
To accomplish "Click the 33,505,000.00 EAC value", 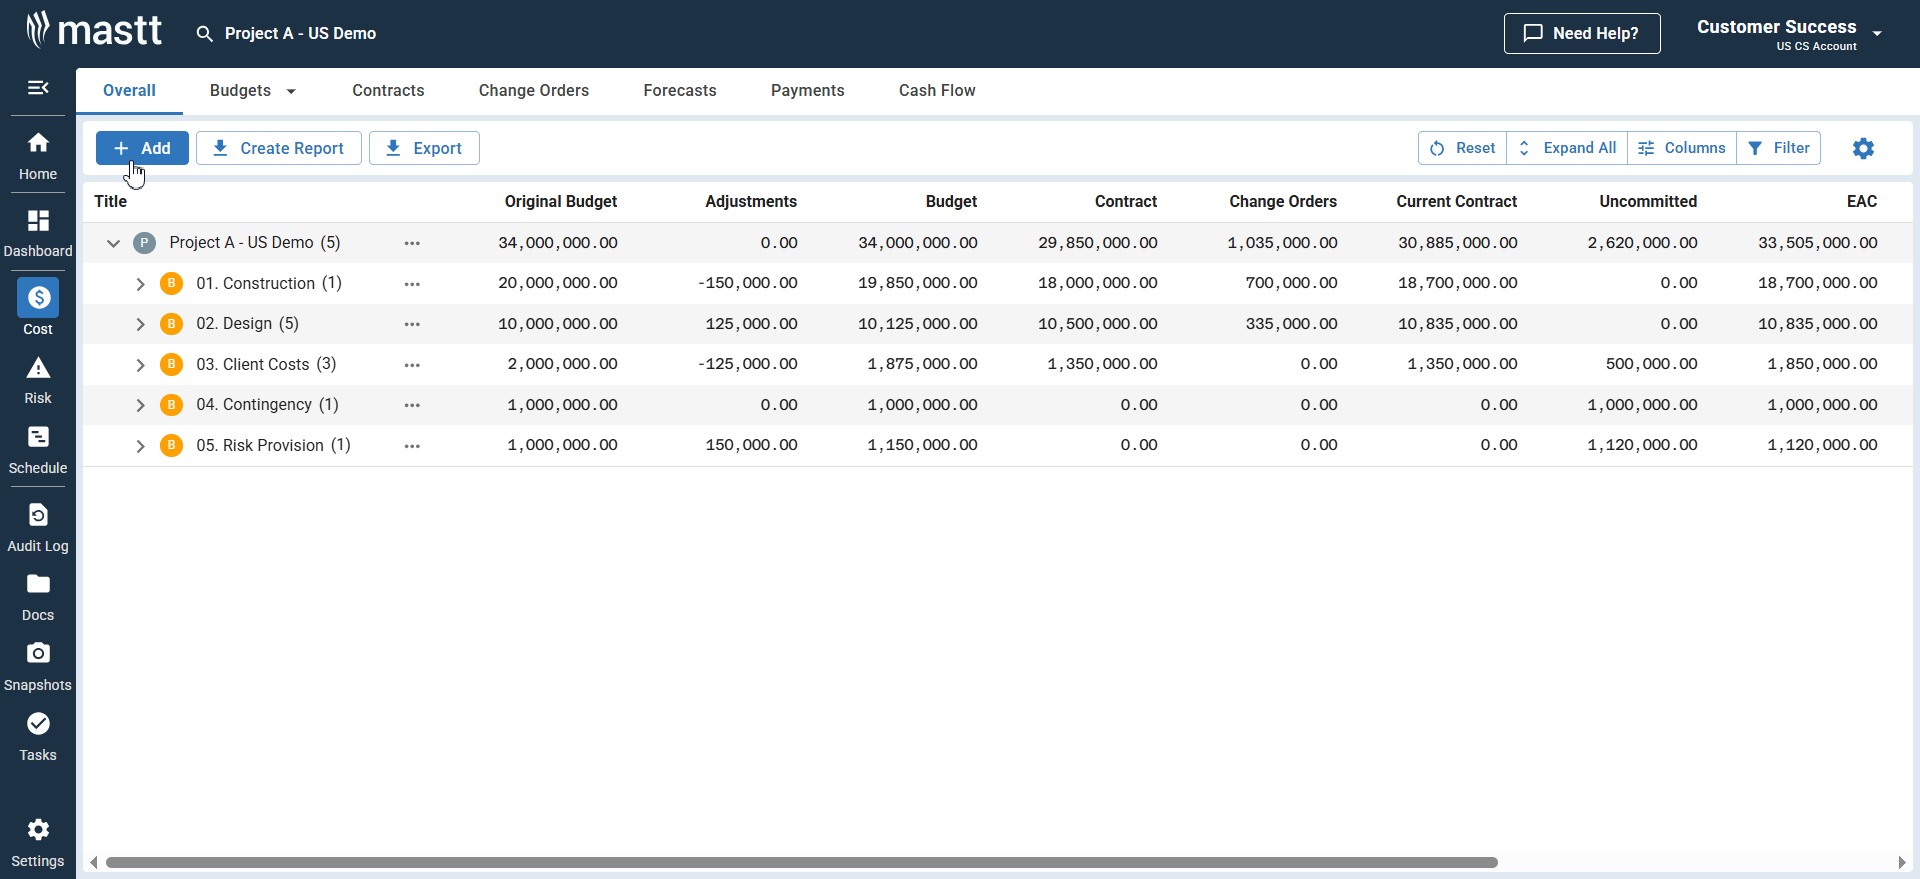I will coord(1818,243).
